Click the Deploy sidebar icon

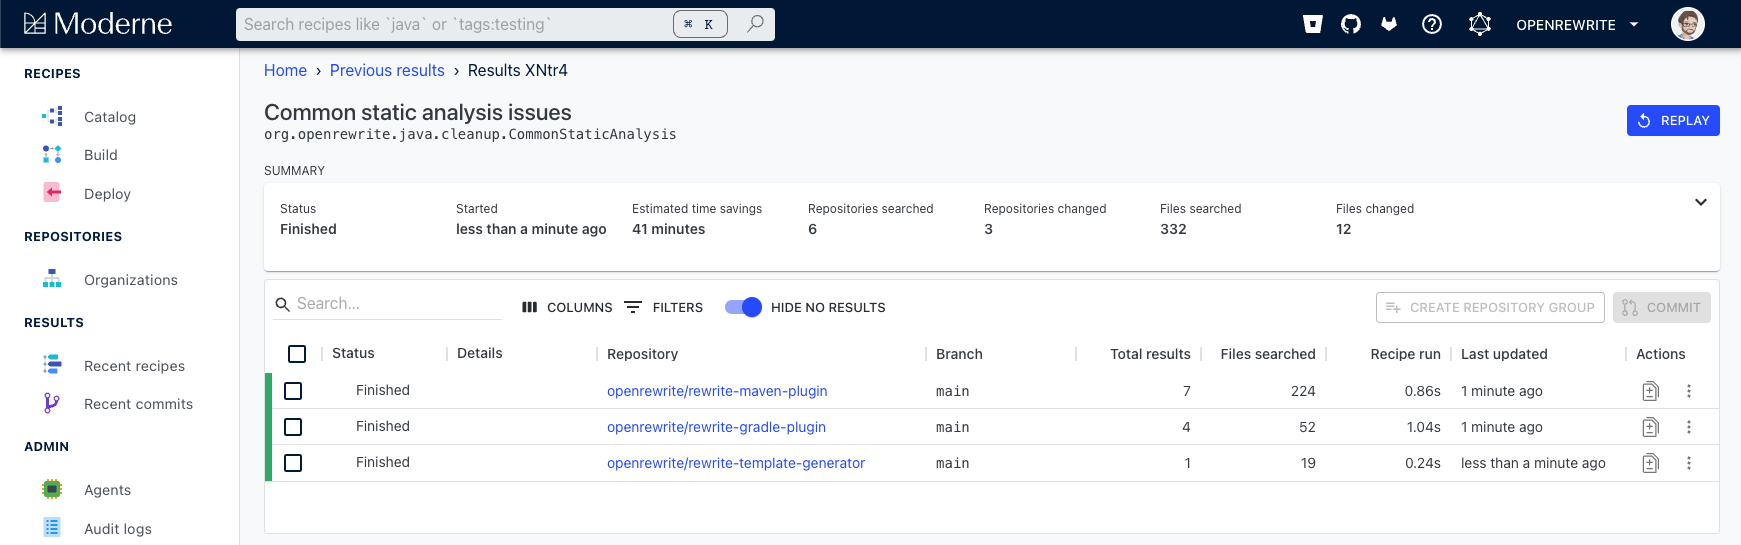point(52,192)
